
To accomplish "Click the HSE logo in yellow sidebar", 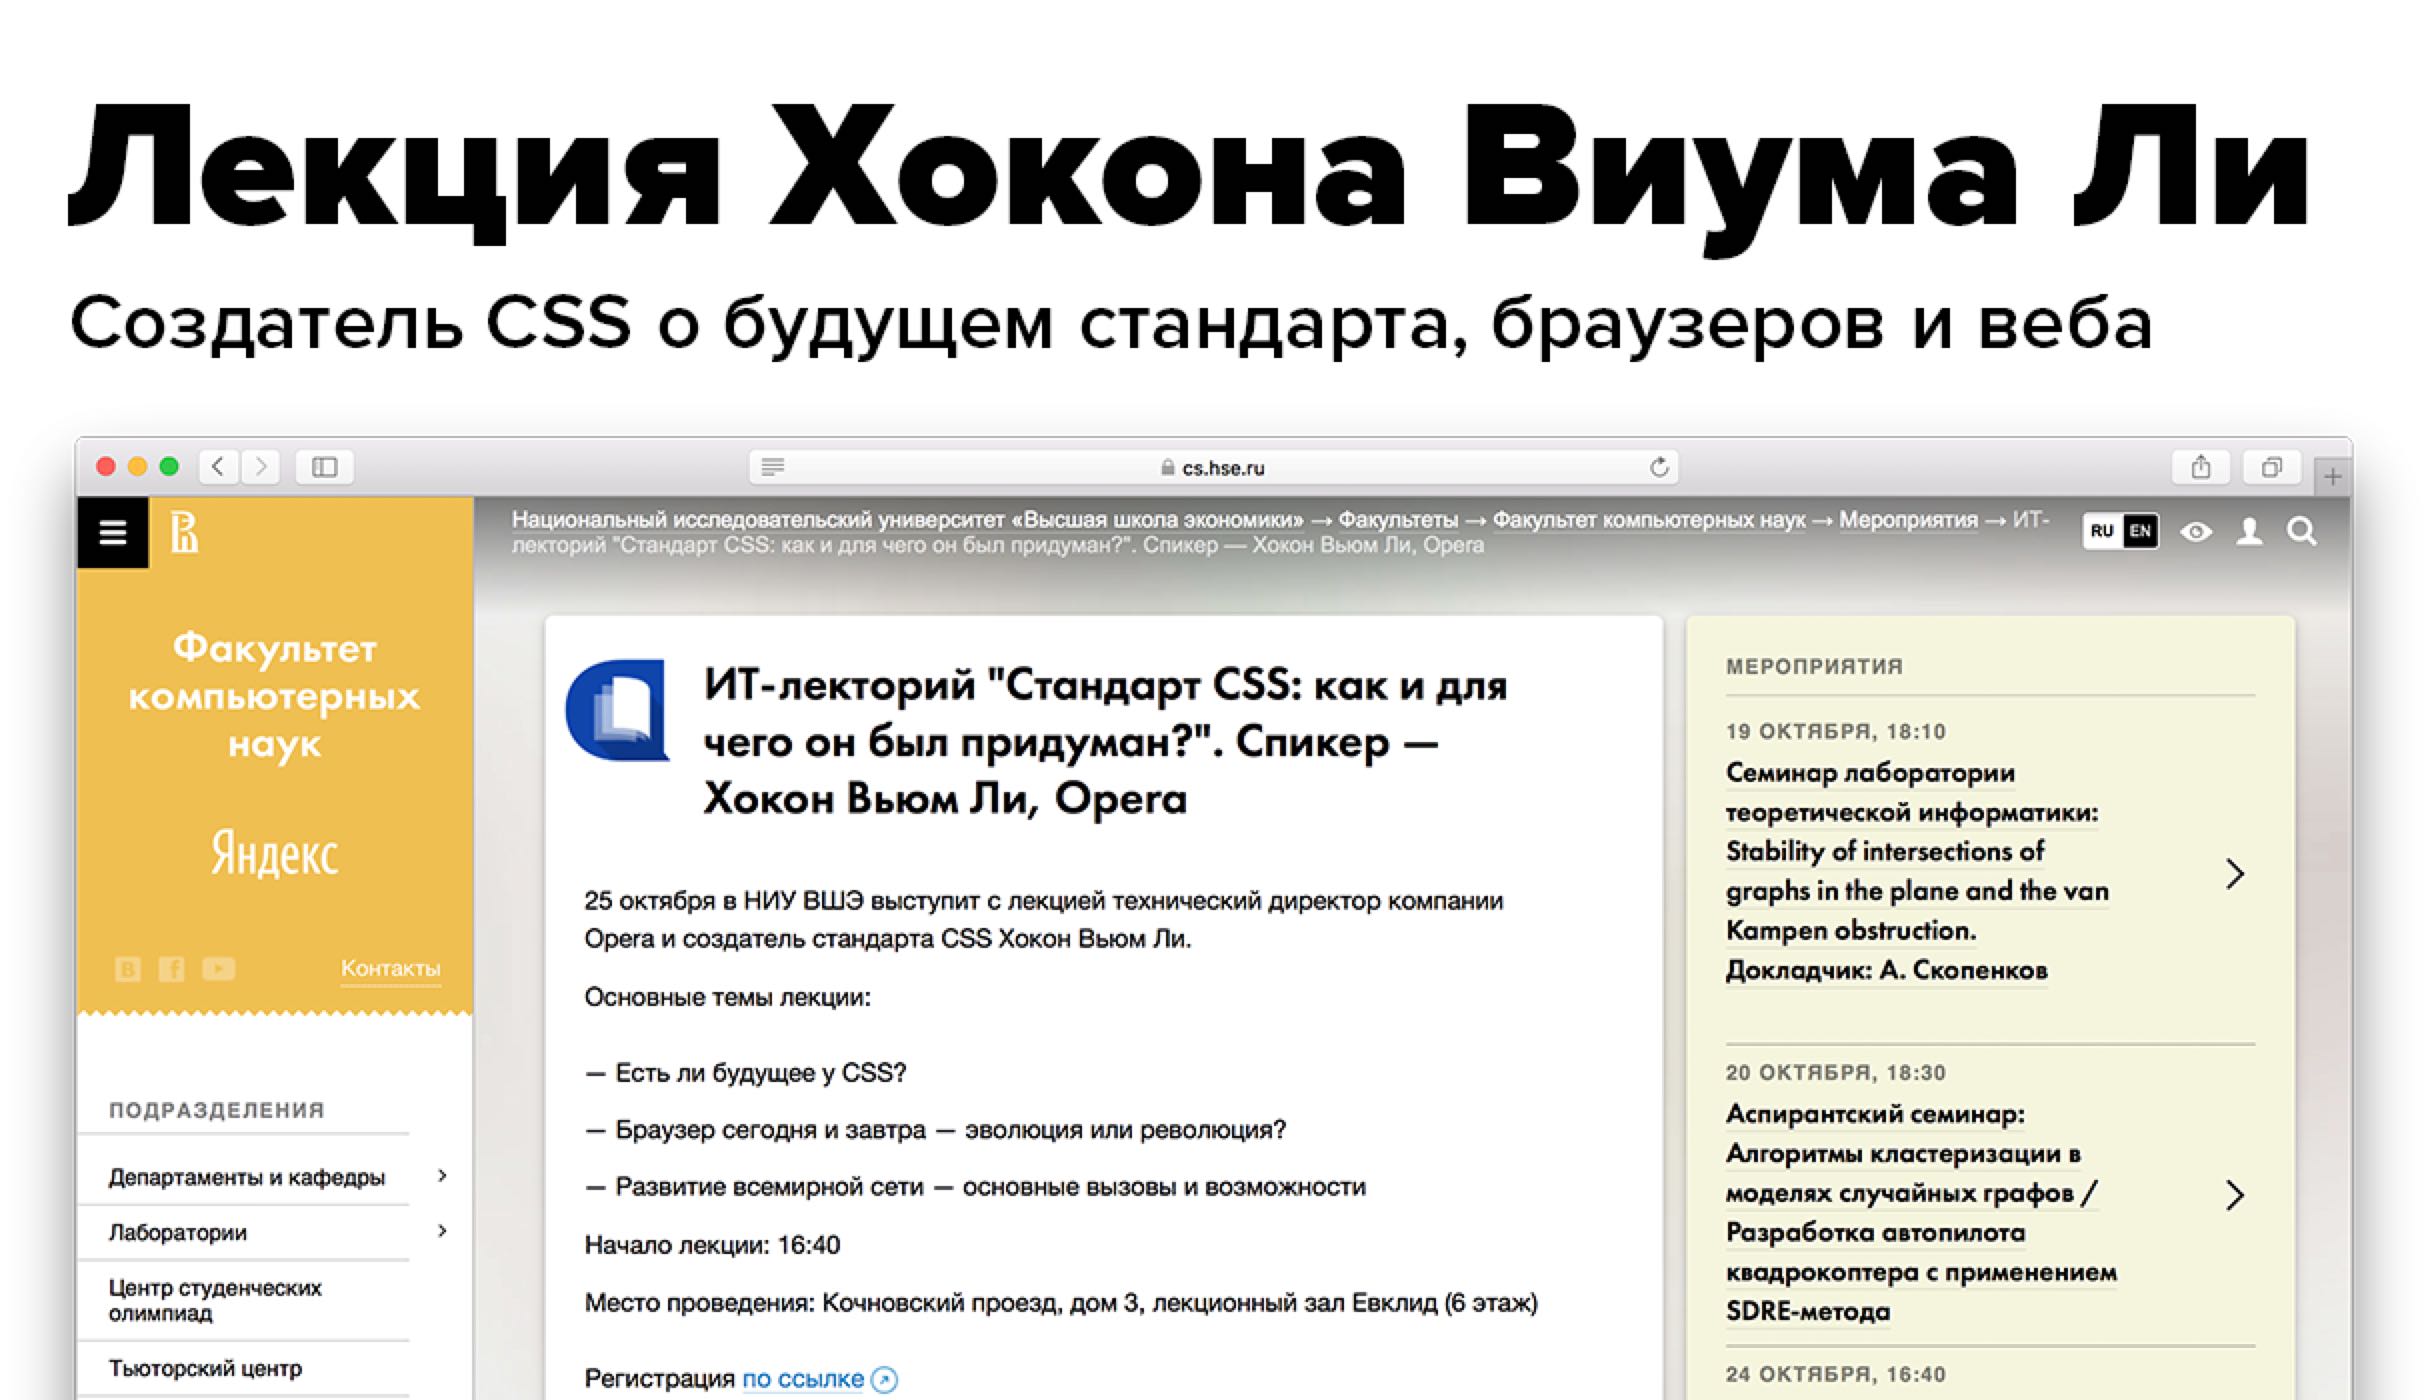I will click(x=184, y=532).
